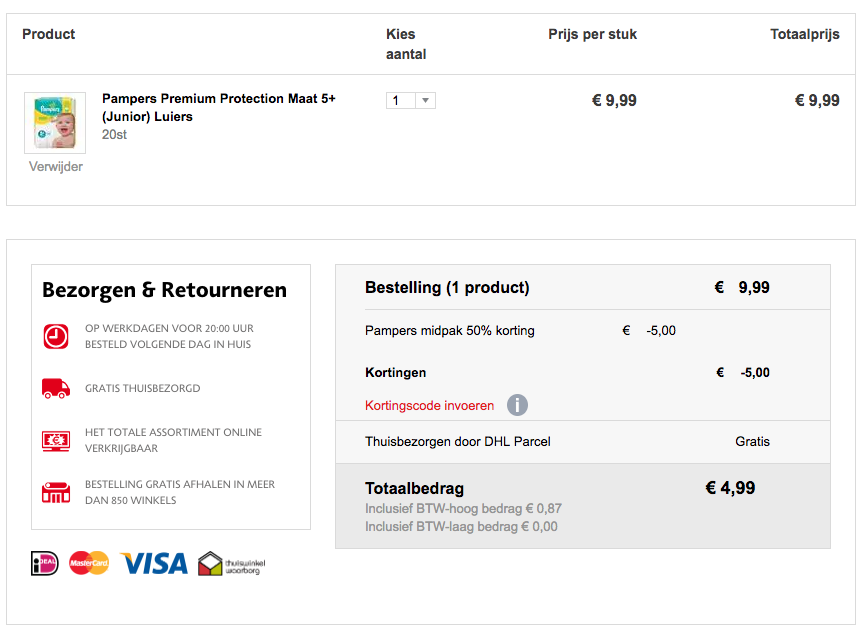The image size is (861, 631).
Task: Click the Thuiswinkel Waarborg logo
Action: pos(231,564)
